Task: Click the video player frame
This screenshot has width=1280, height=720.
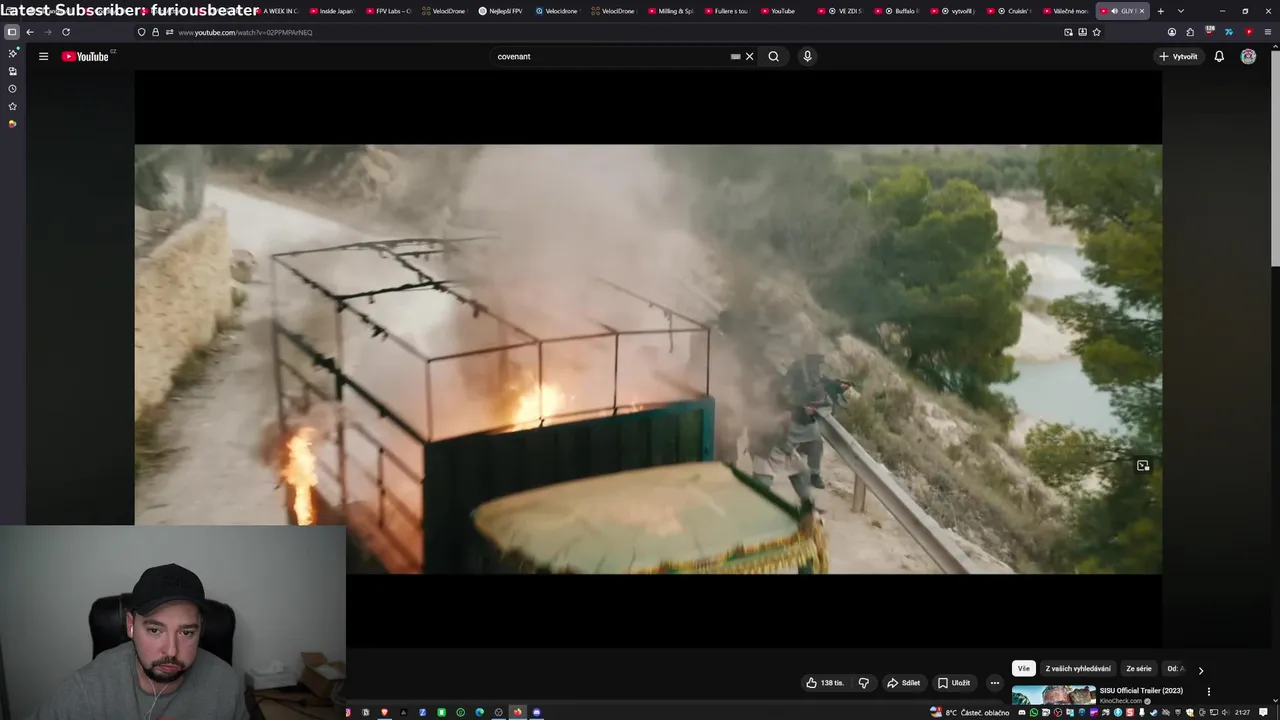Action: (x=648, y=359)
